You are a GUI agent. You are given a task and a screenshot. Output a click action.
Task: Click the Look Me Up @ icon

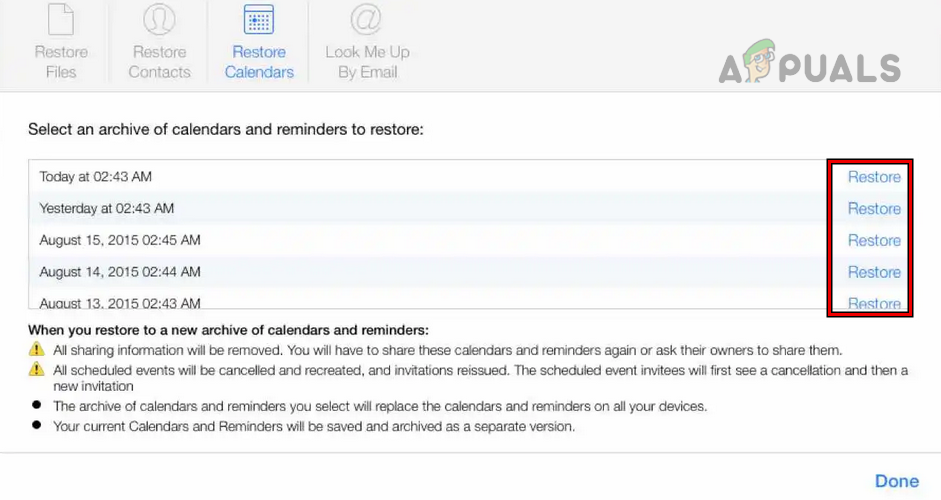coord(367,18)
